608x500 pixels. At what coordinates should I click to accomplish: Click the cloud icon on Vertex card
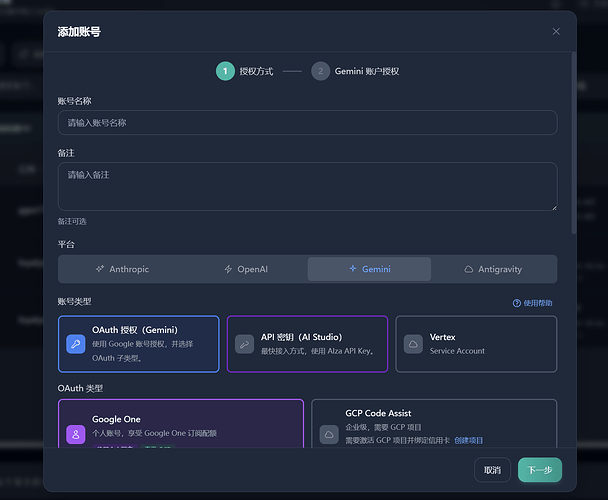pyautogui.click(x=413, y=344)
